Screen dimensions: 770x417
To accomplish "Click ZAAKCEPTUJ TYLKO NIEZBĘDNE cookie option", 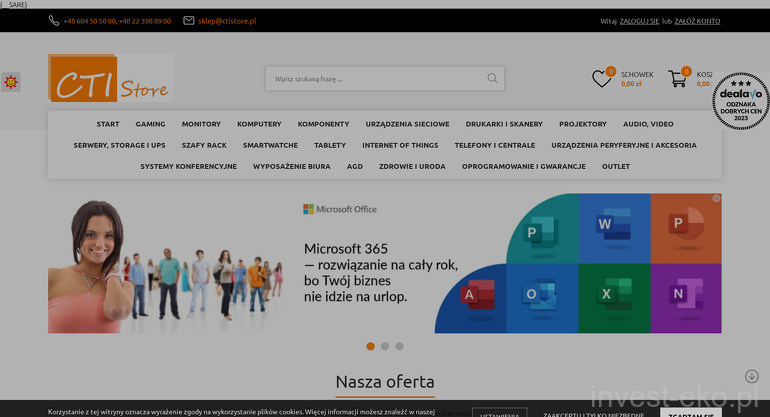I will tap(593, 415).
